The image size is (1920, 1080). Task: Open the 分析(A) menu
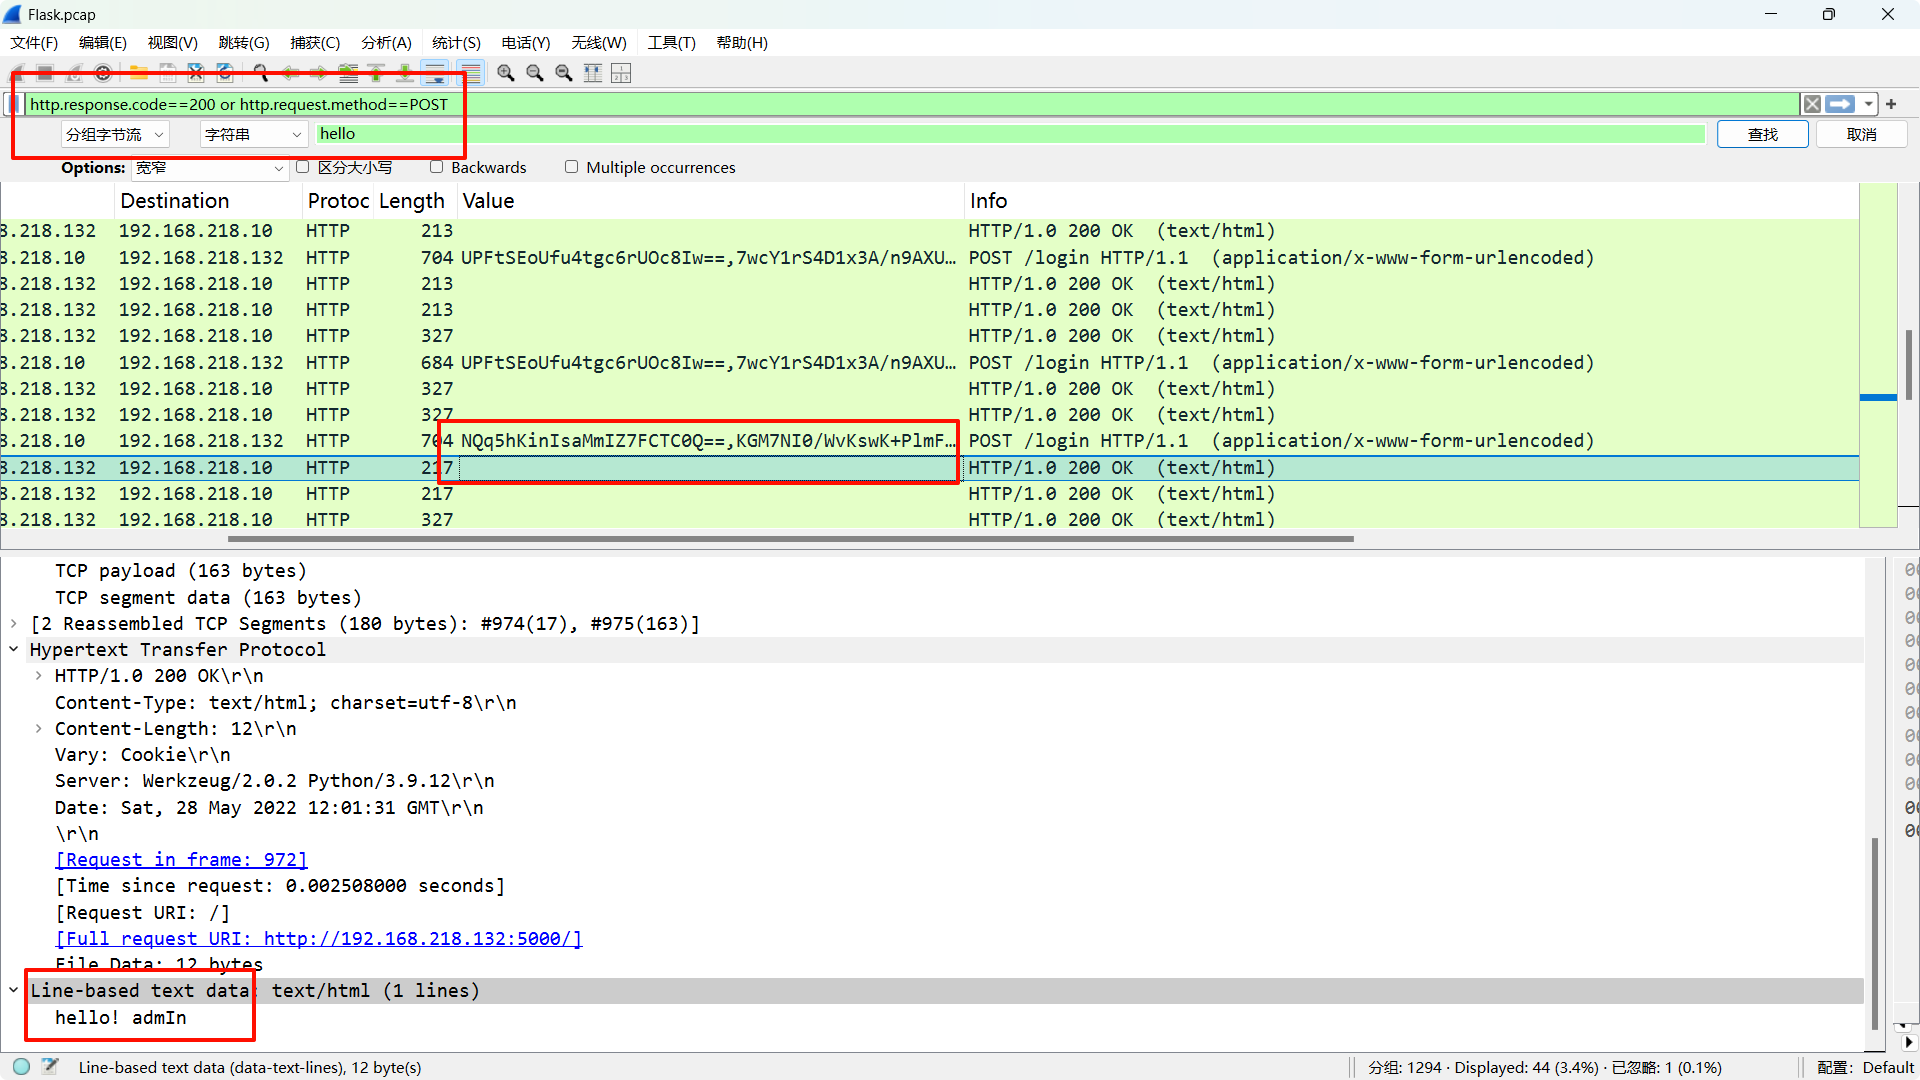tap(386, 42)
